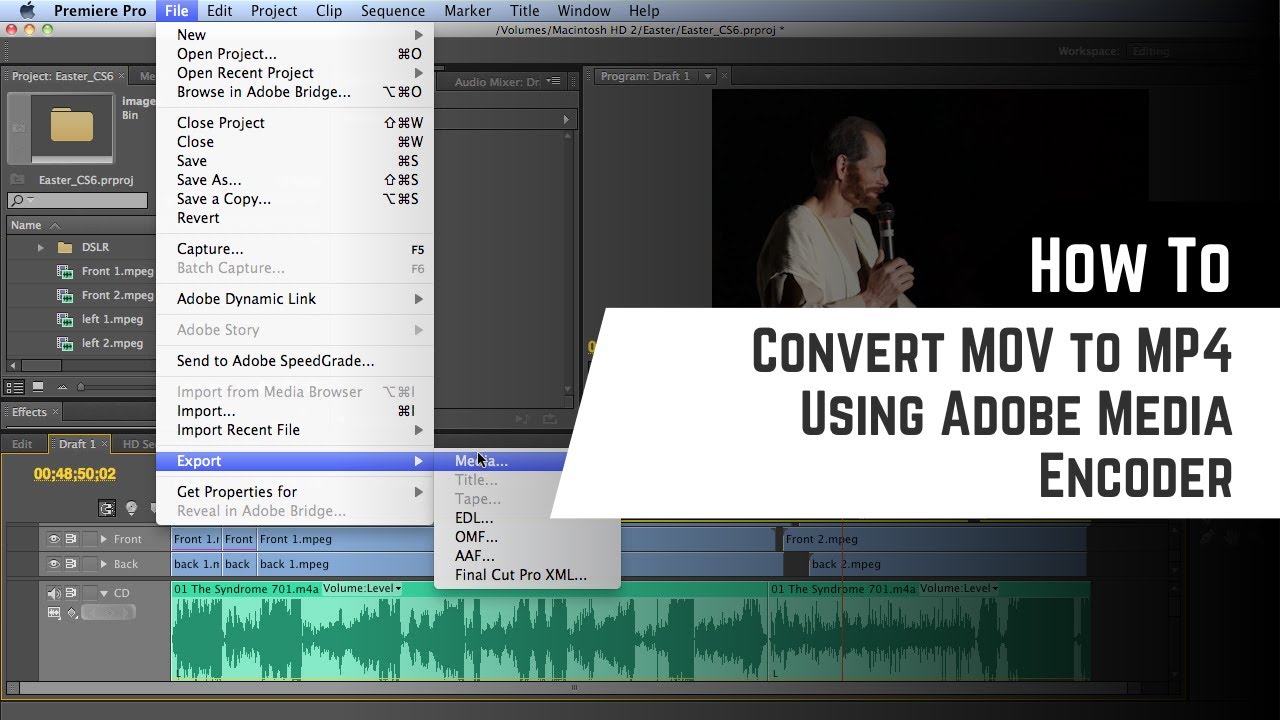Click the Project panel search field
The width and height of the screenshot is (1280, 720).
(78, 201)
